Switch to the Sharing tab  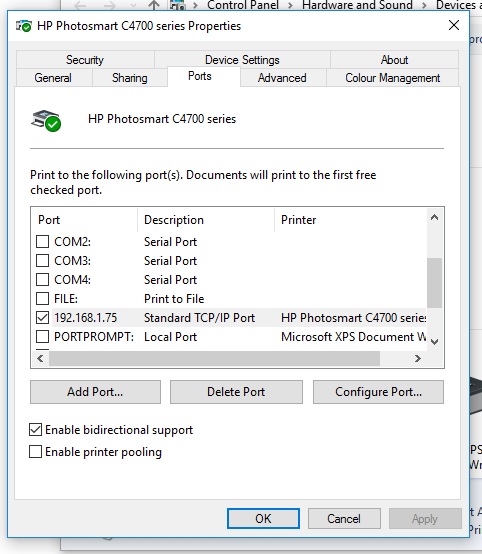point(130,78)
